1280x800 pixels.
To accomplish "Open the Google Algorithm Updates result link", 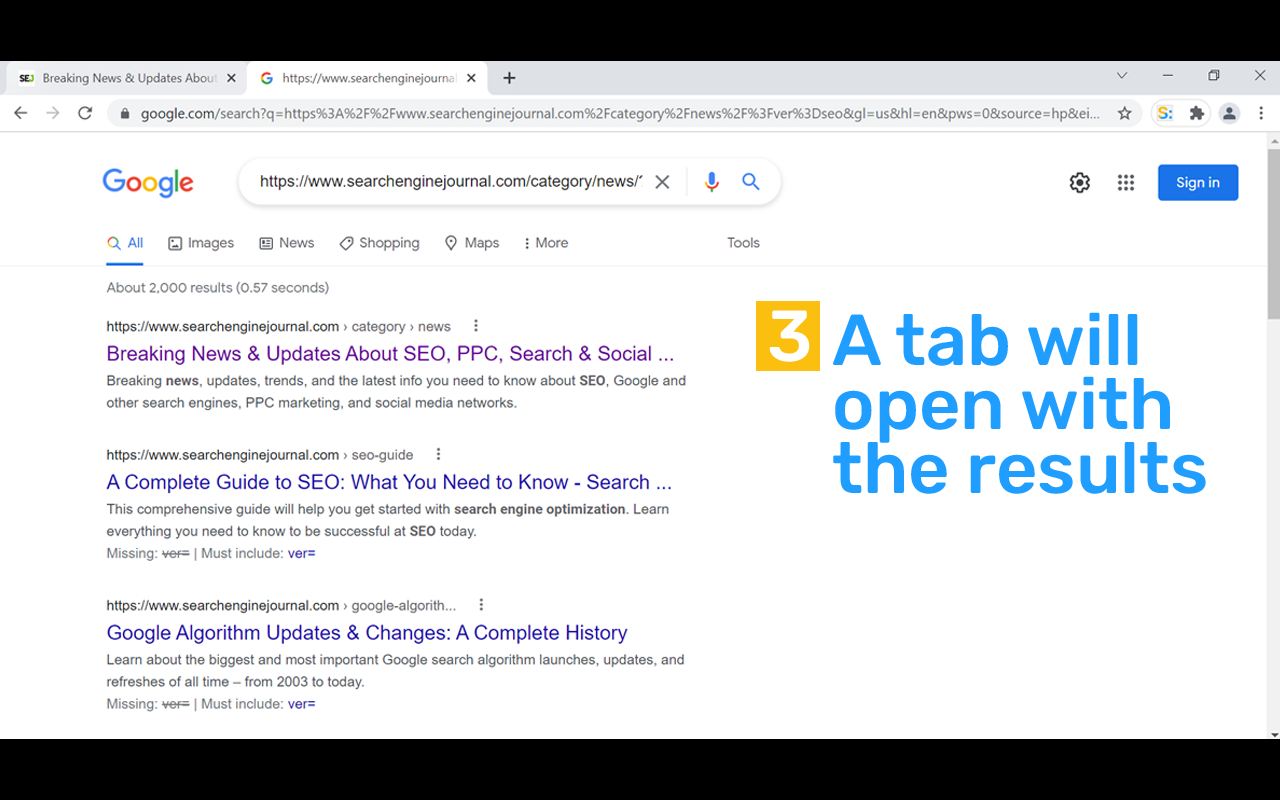I will click(x=367, y=632).
